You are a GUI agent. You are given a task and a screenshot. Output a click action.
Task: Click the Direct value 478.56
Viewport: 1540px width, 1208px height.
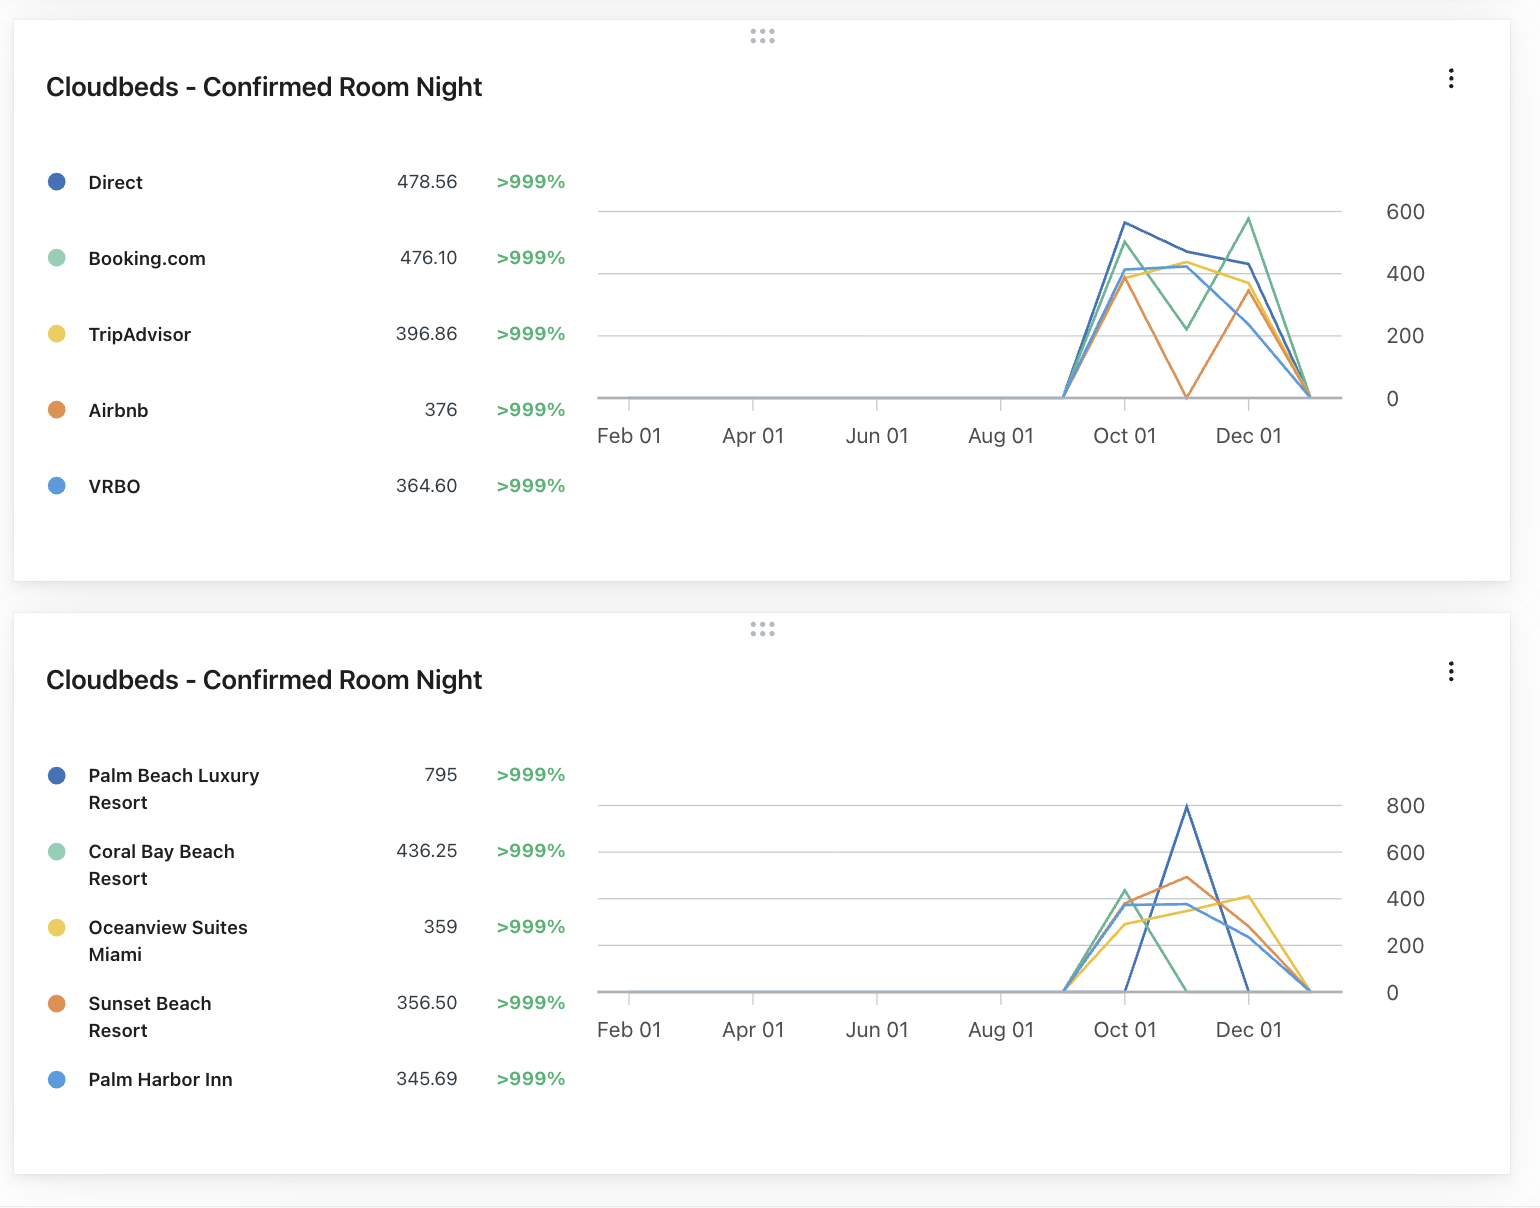427,182
